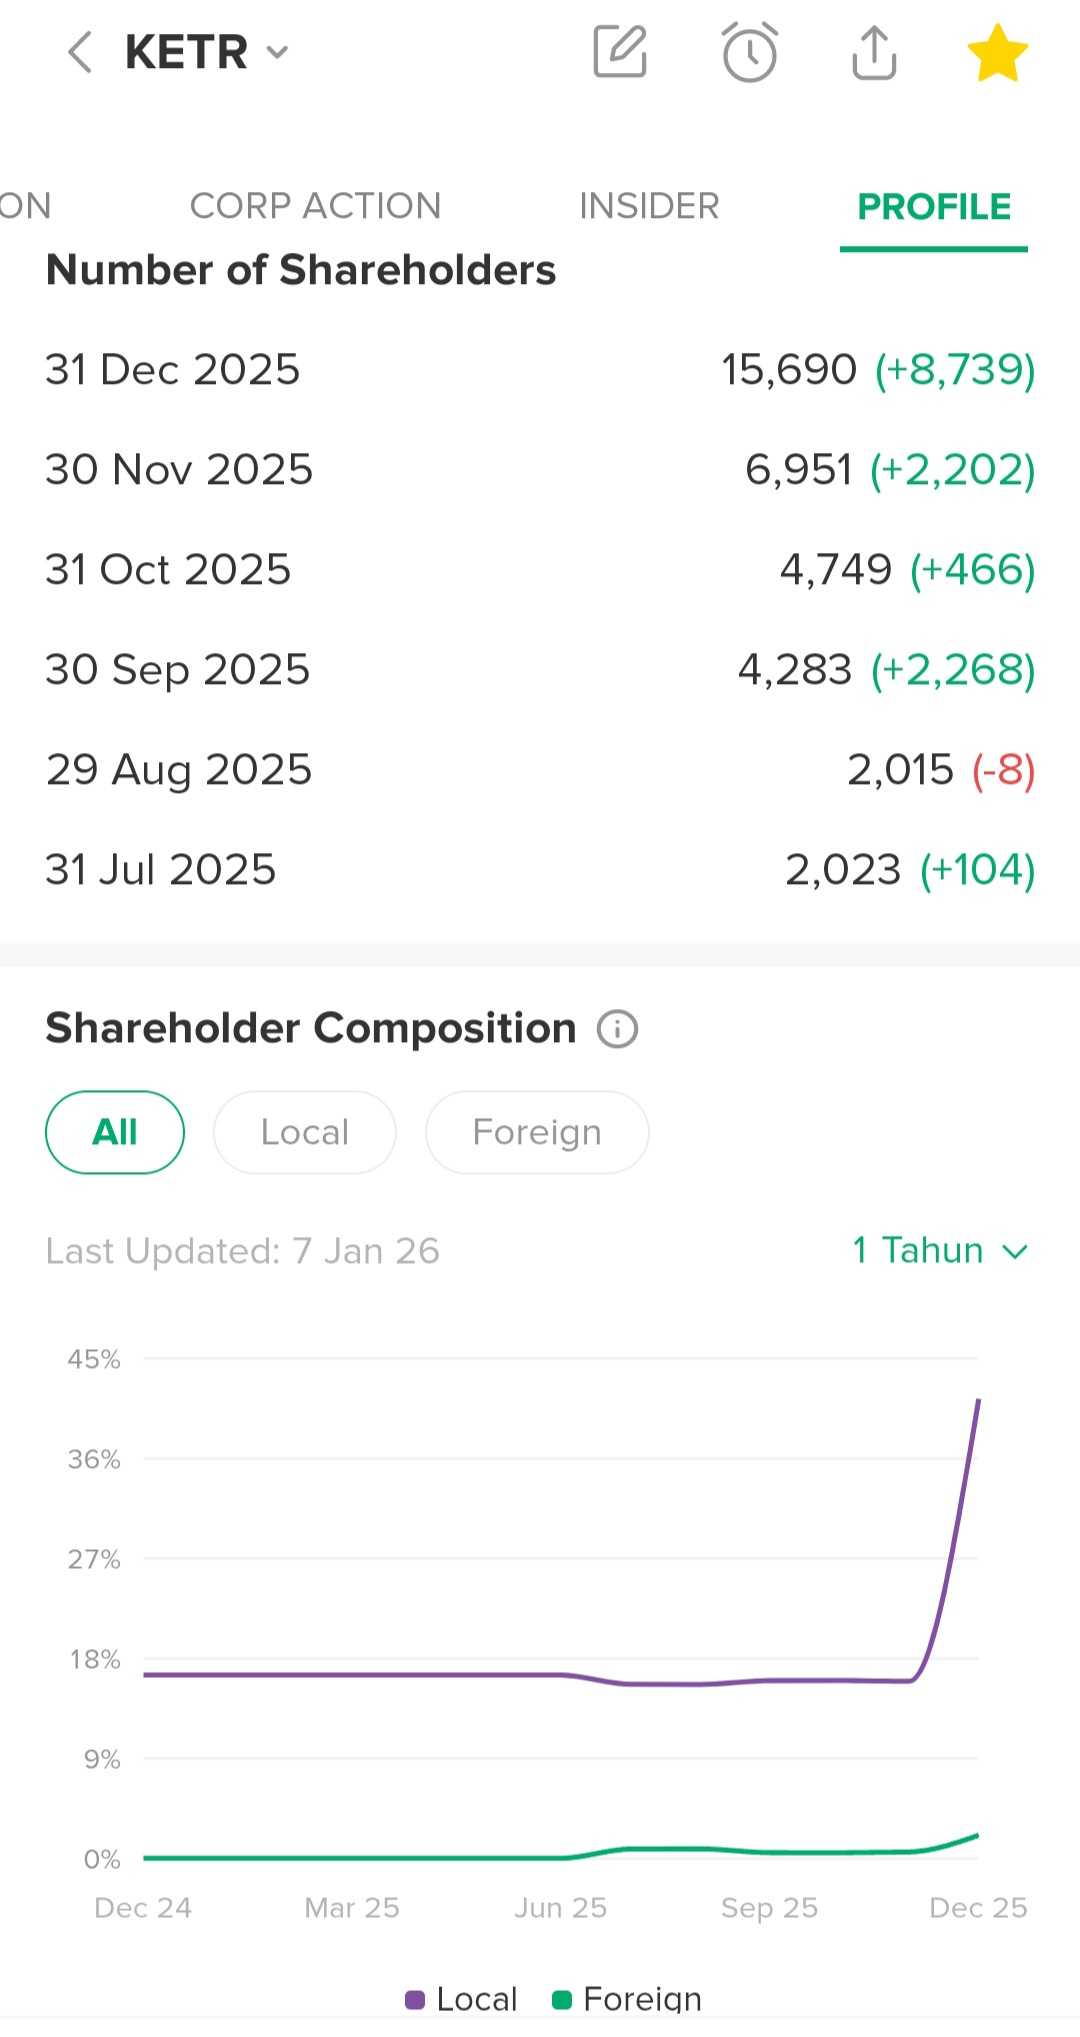
Task: Select the Foreign filter chip
Action: (x=537, y=1132)
